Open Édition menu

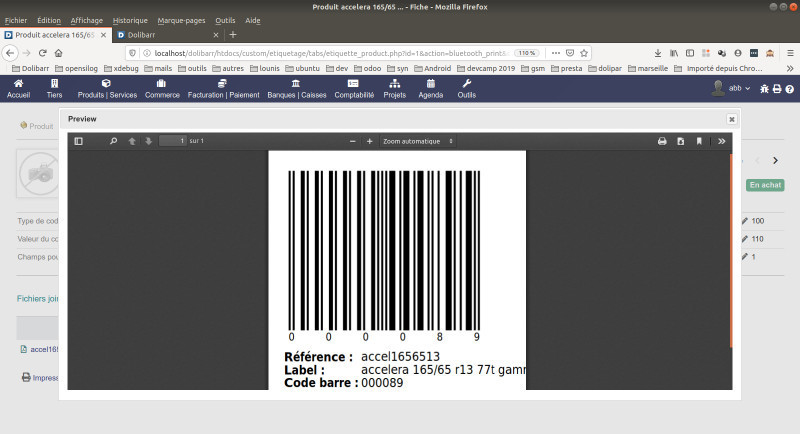tap(49, 20)
